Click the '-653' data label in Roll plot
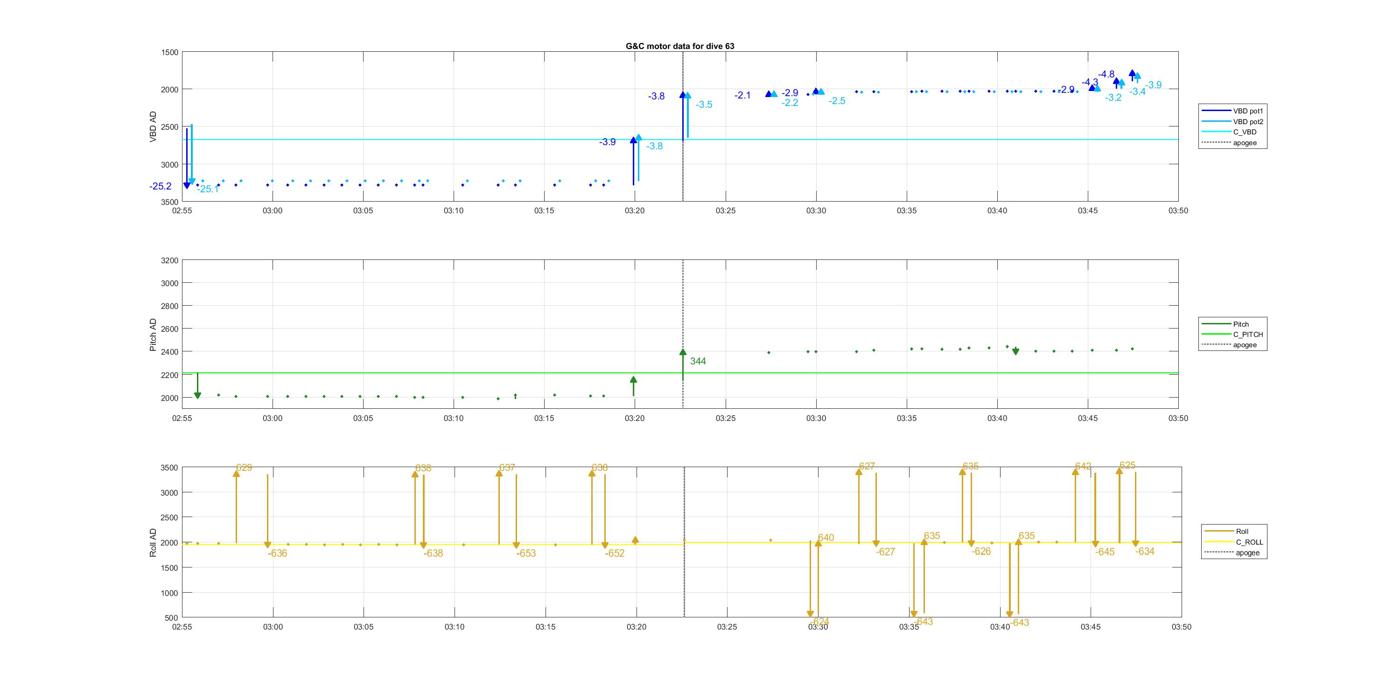The width and height of the screenshot is (1400, 693). pyautogui.click(x=526, y=553)
